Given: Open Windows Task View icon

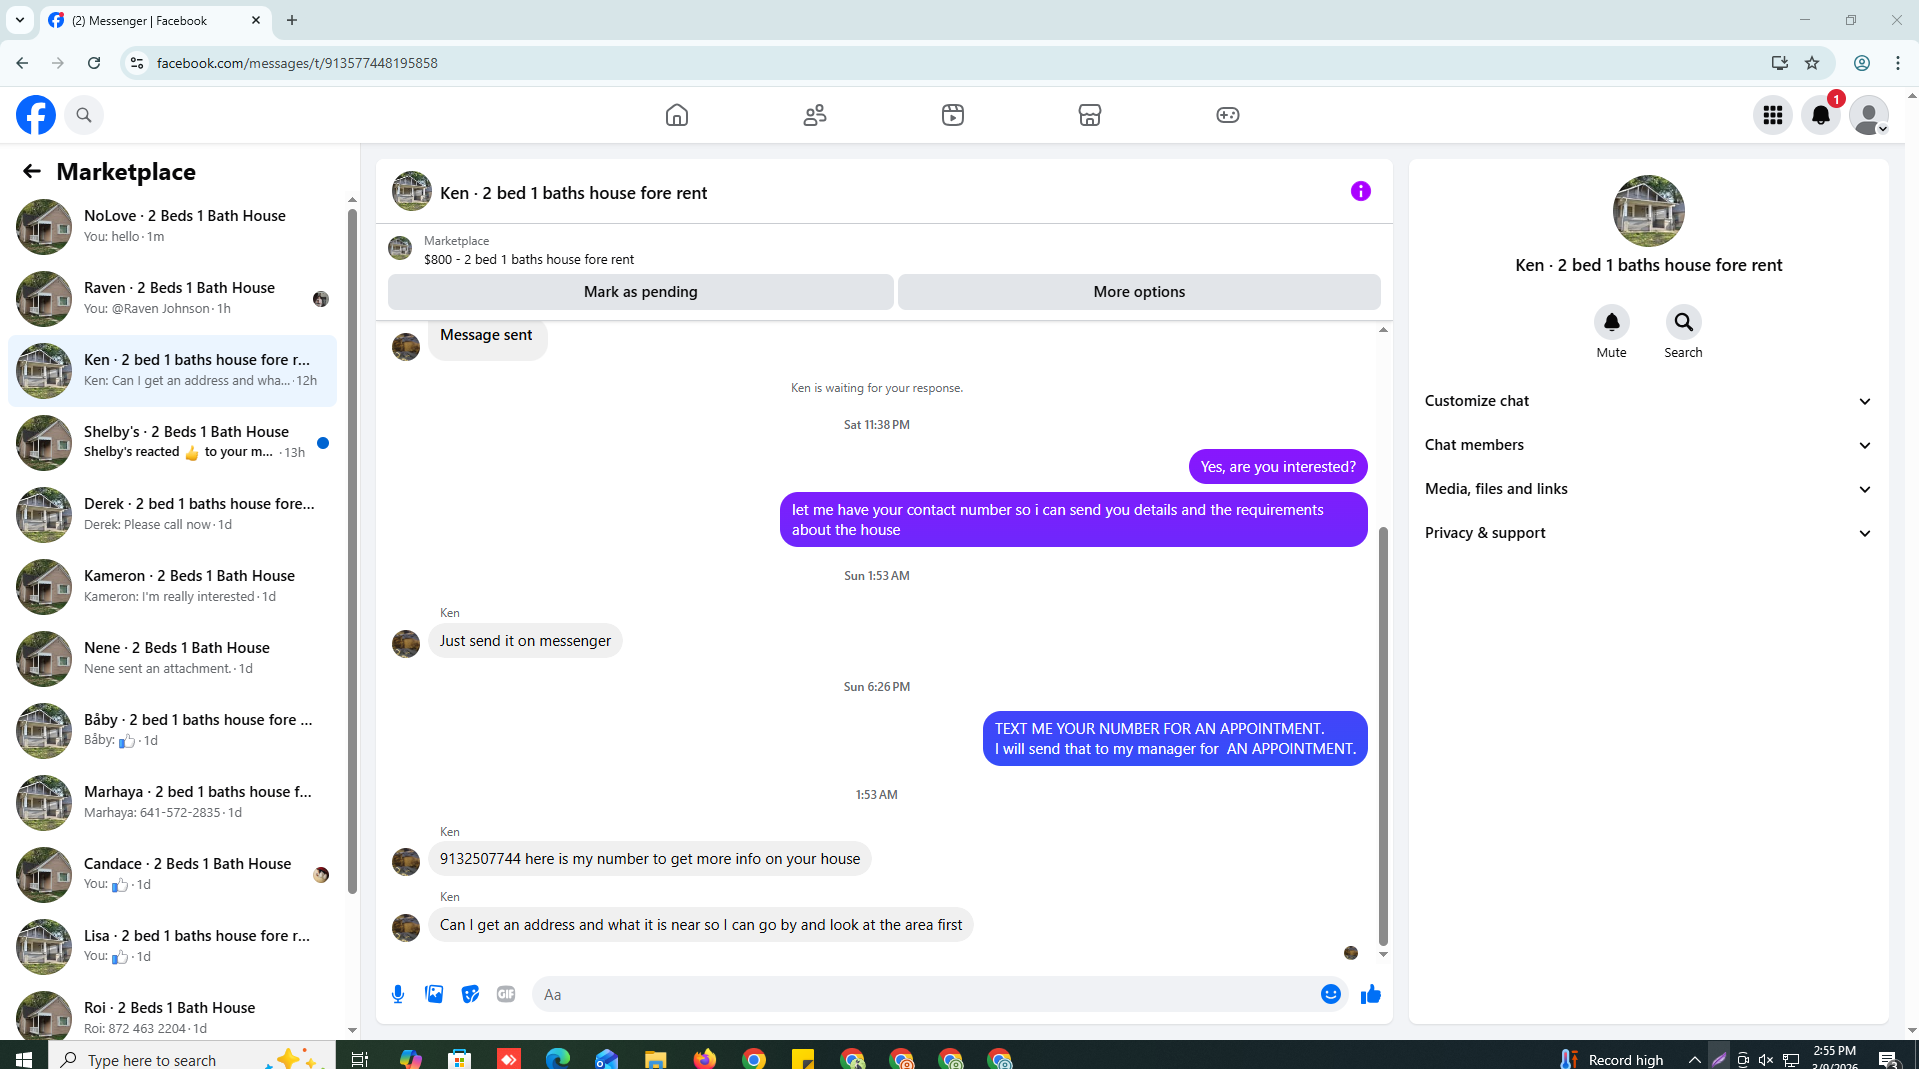Looking at the screenshot, I should 360,1058.
